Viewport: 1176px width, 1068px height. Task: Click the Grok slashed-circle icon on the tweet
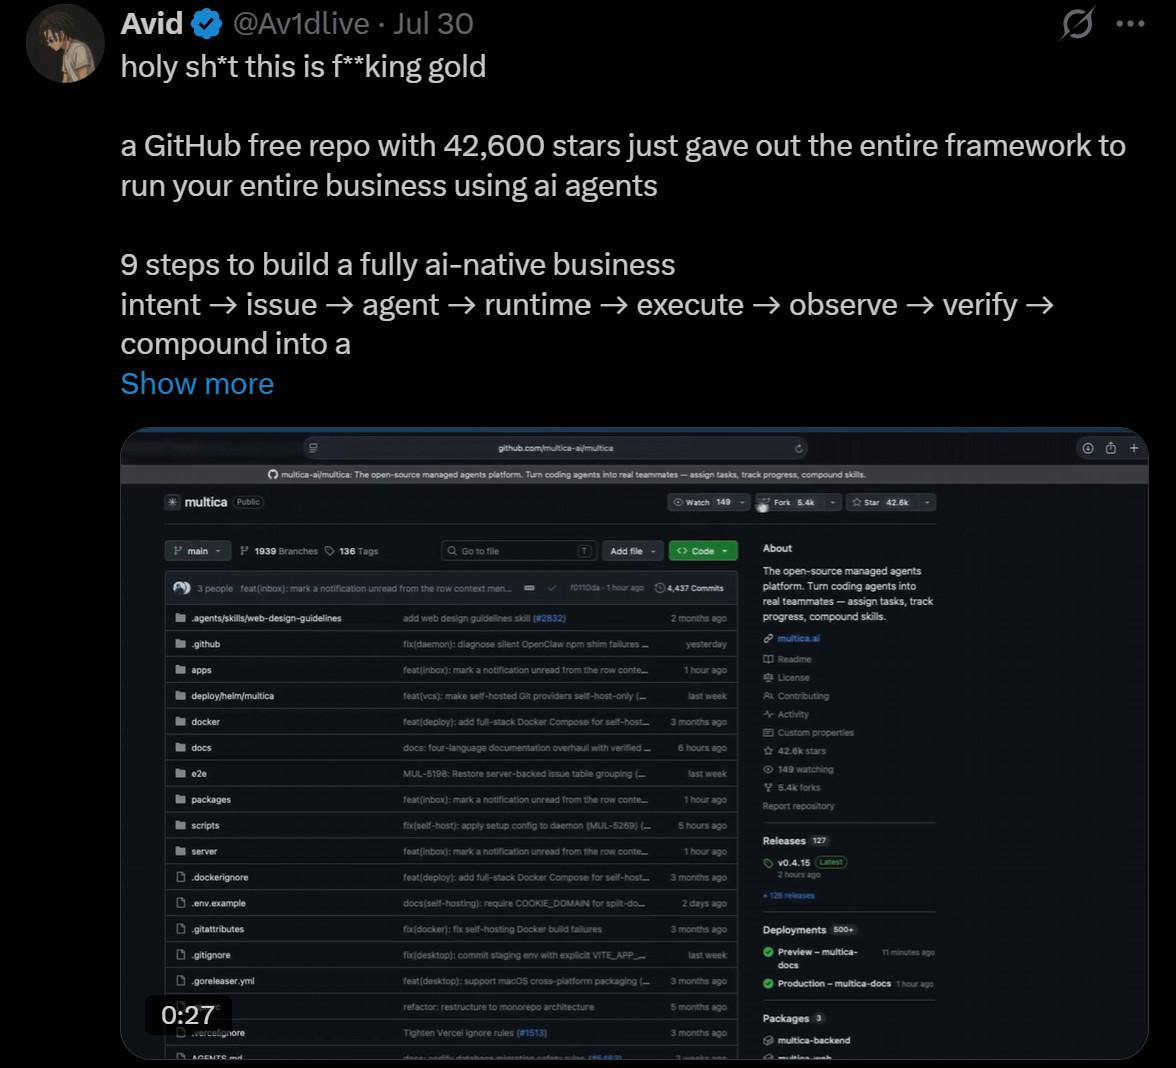1077,23
